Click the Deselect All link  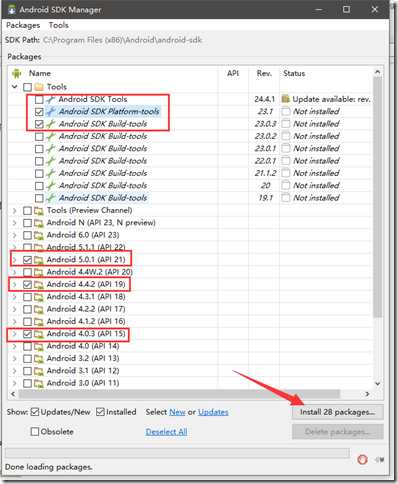coord(166,432)
